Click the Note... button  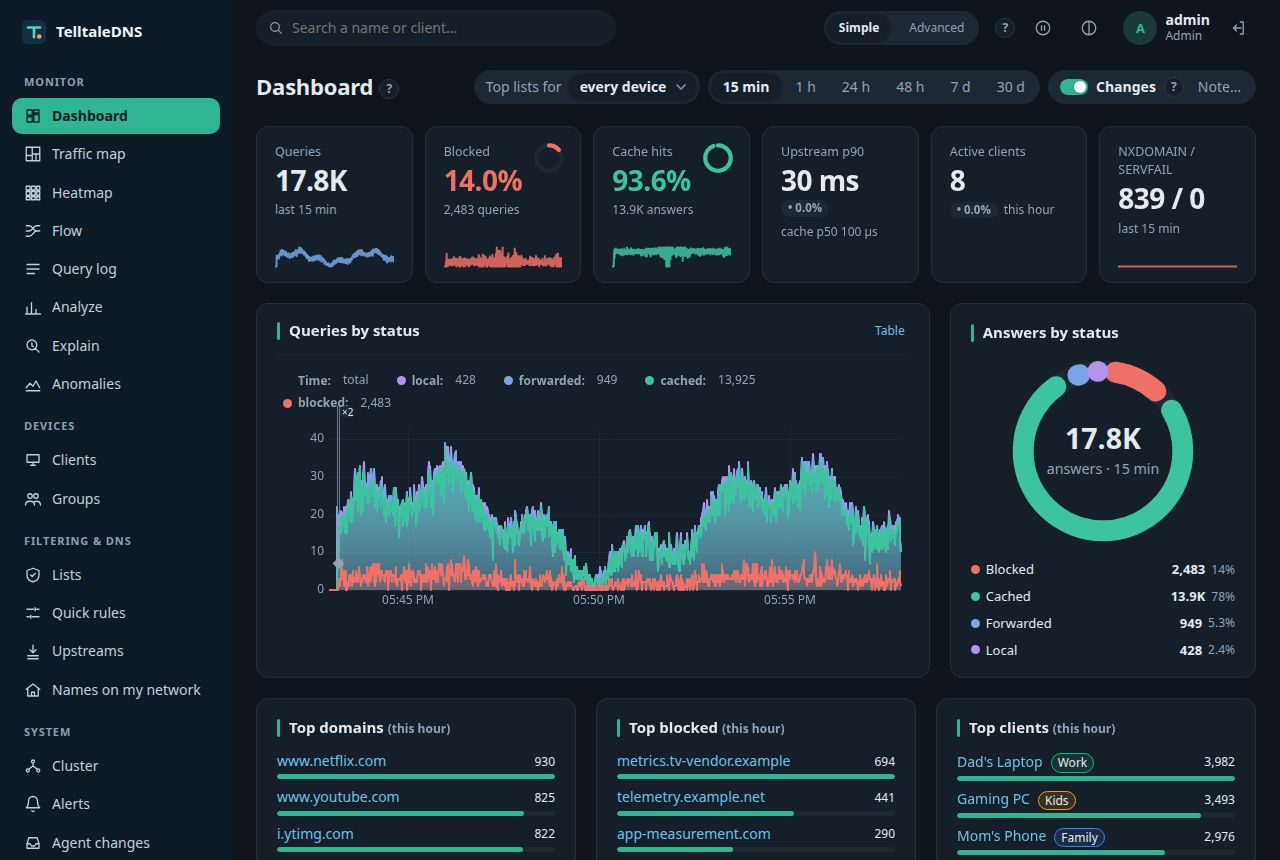(x=1219, y=87)
